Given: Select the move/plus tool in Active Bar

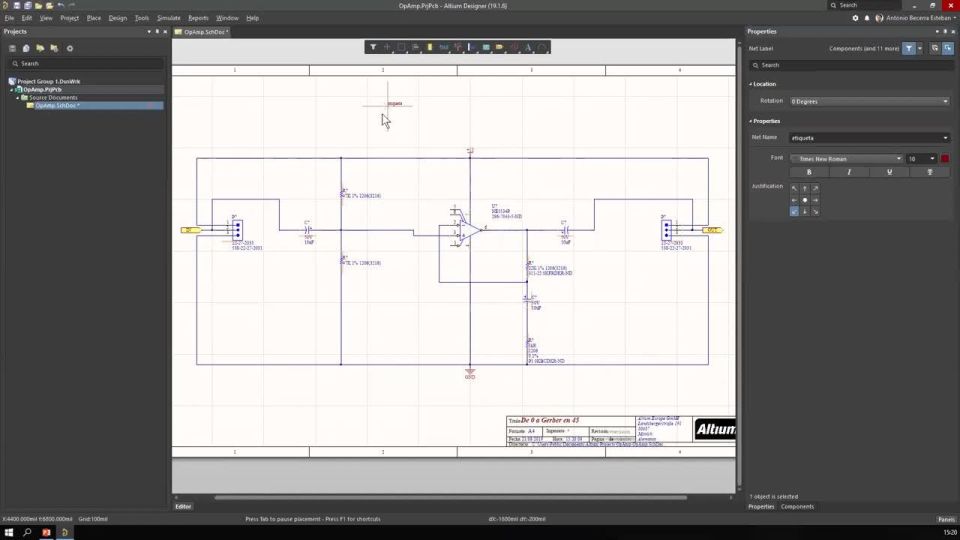Looking at the screenshot, I should point(387,47).
